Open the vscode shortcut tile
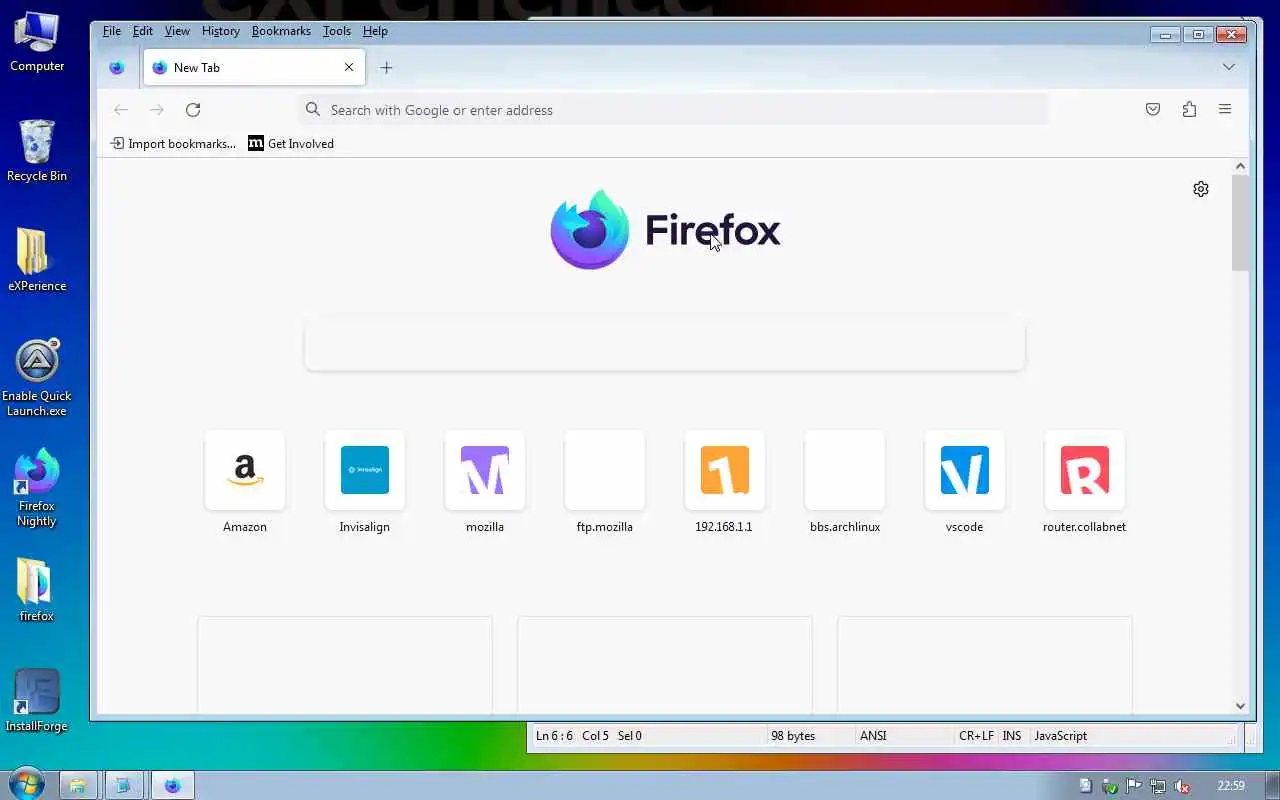The height and width of the screenshot is (800, 1280). 965,471
